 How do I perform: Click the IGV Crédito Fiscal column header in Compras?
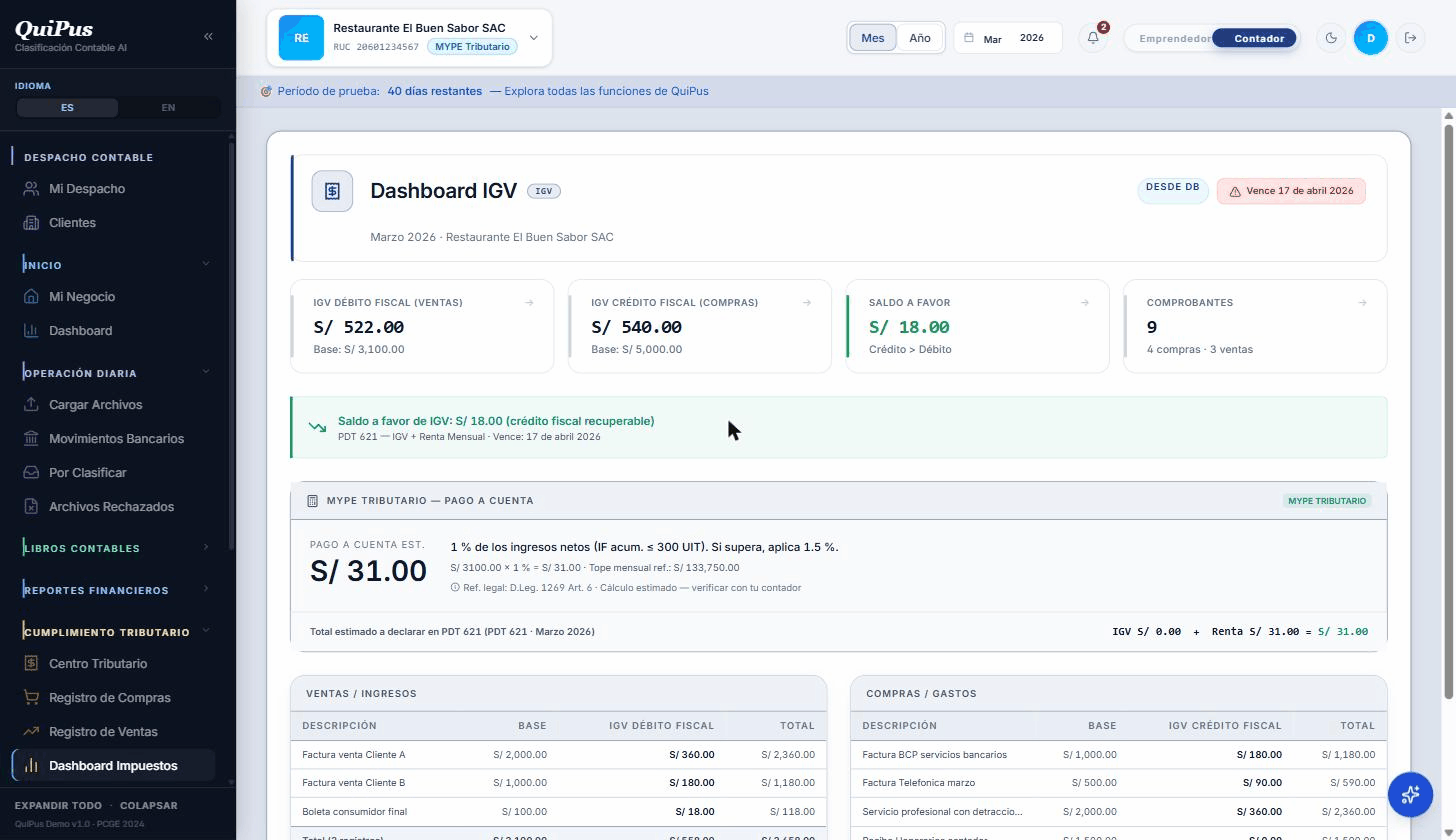(x=1224, y=726)
